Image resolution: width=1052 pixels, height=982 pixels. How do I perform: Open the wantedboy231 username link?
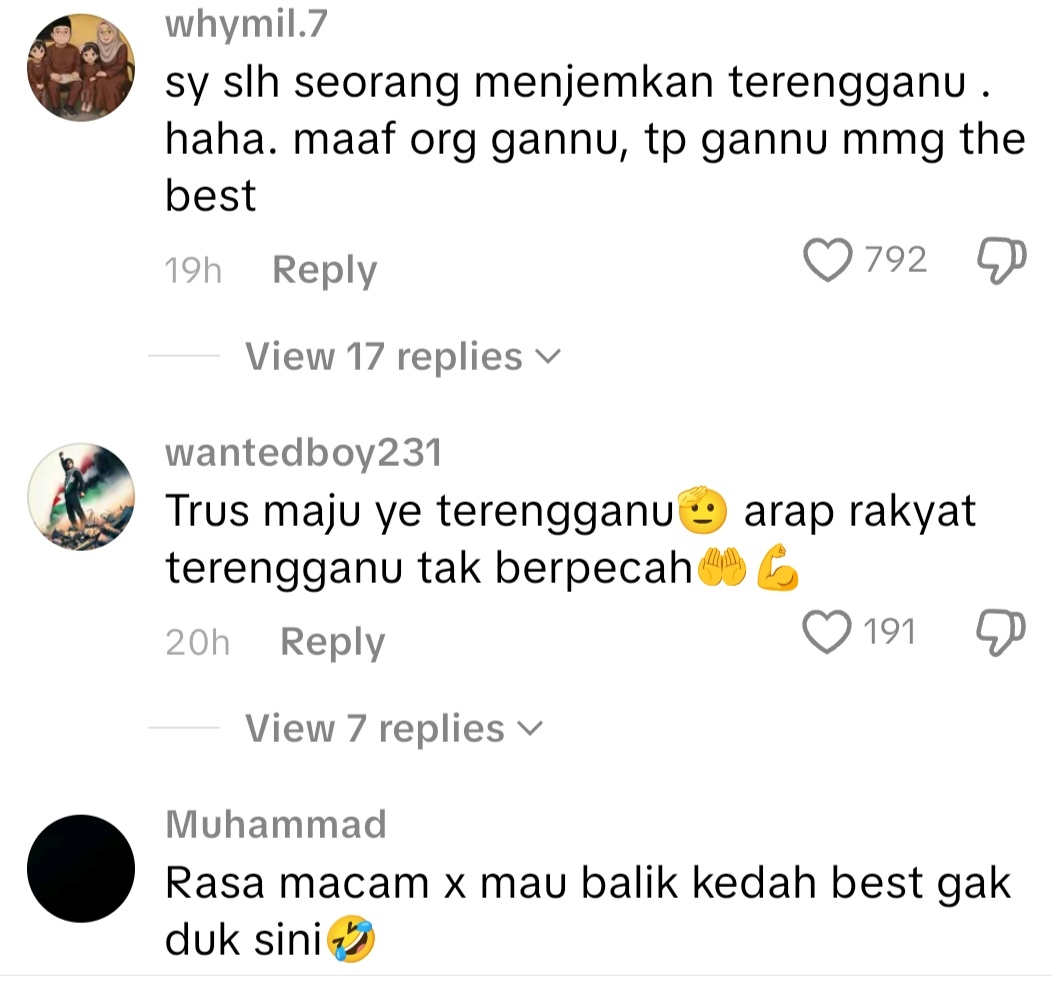coord(304,453)
